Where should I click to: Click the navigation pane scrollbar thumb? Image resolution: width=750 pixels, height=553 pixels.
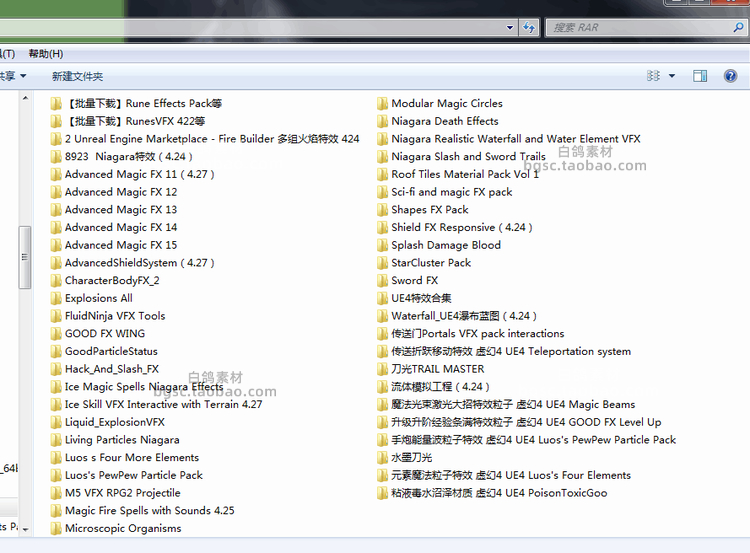[x=25, y=257]
